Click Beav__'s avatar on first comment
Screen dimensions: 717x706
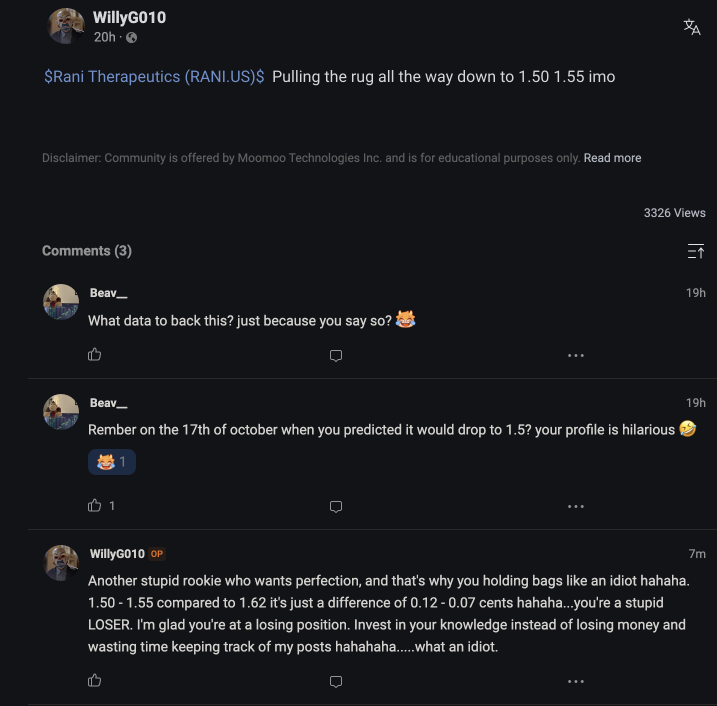pyautogui.click(x=61, y=302)
